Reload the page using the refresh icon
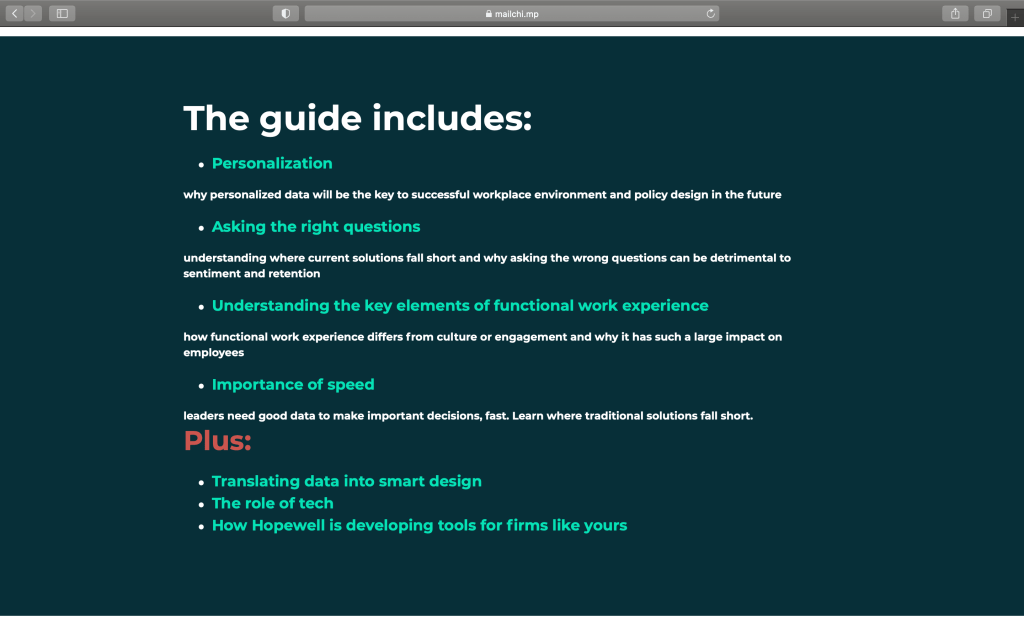Viewport: 1024px width, 640px height. tap(710, 13)
